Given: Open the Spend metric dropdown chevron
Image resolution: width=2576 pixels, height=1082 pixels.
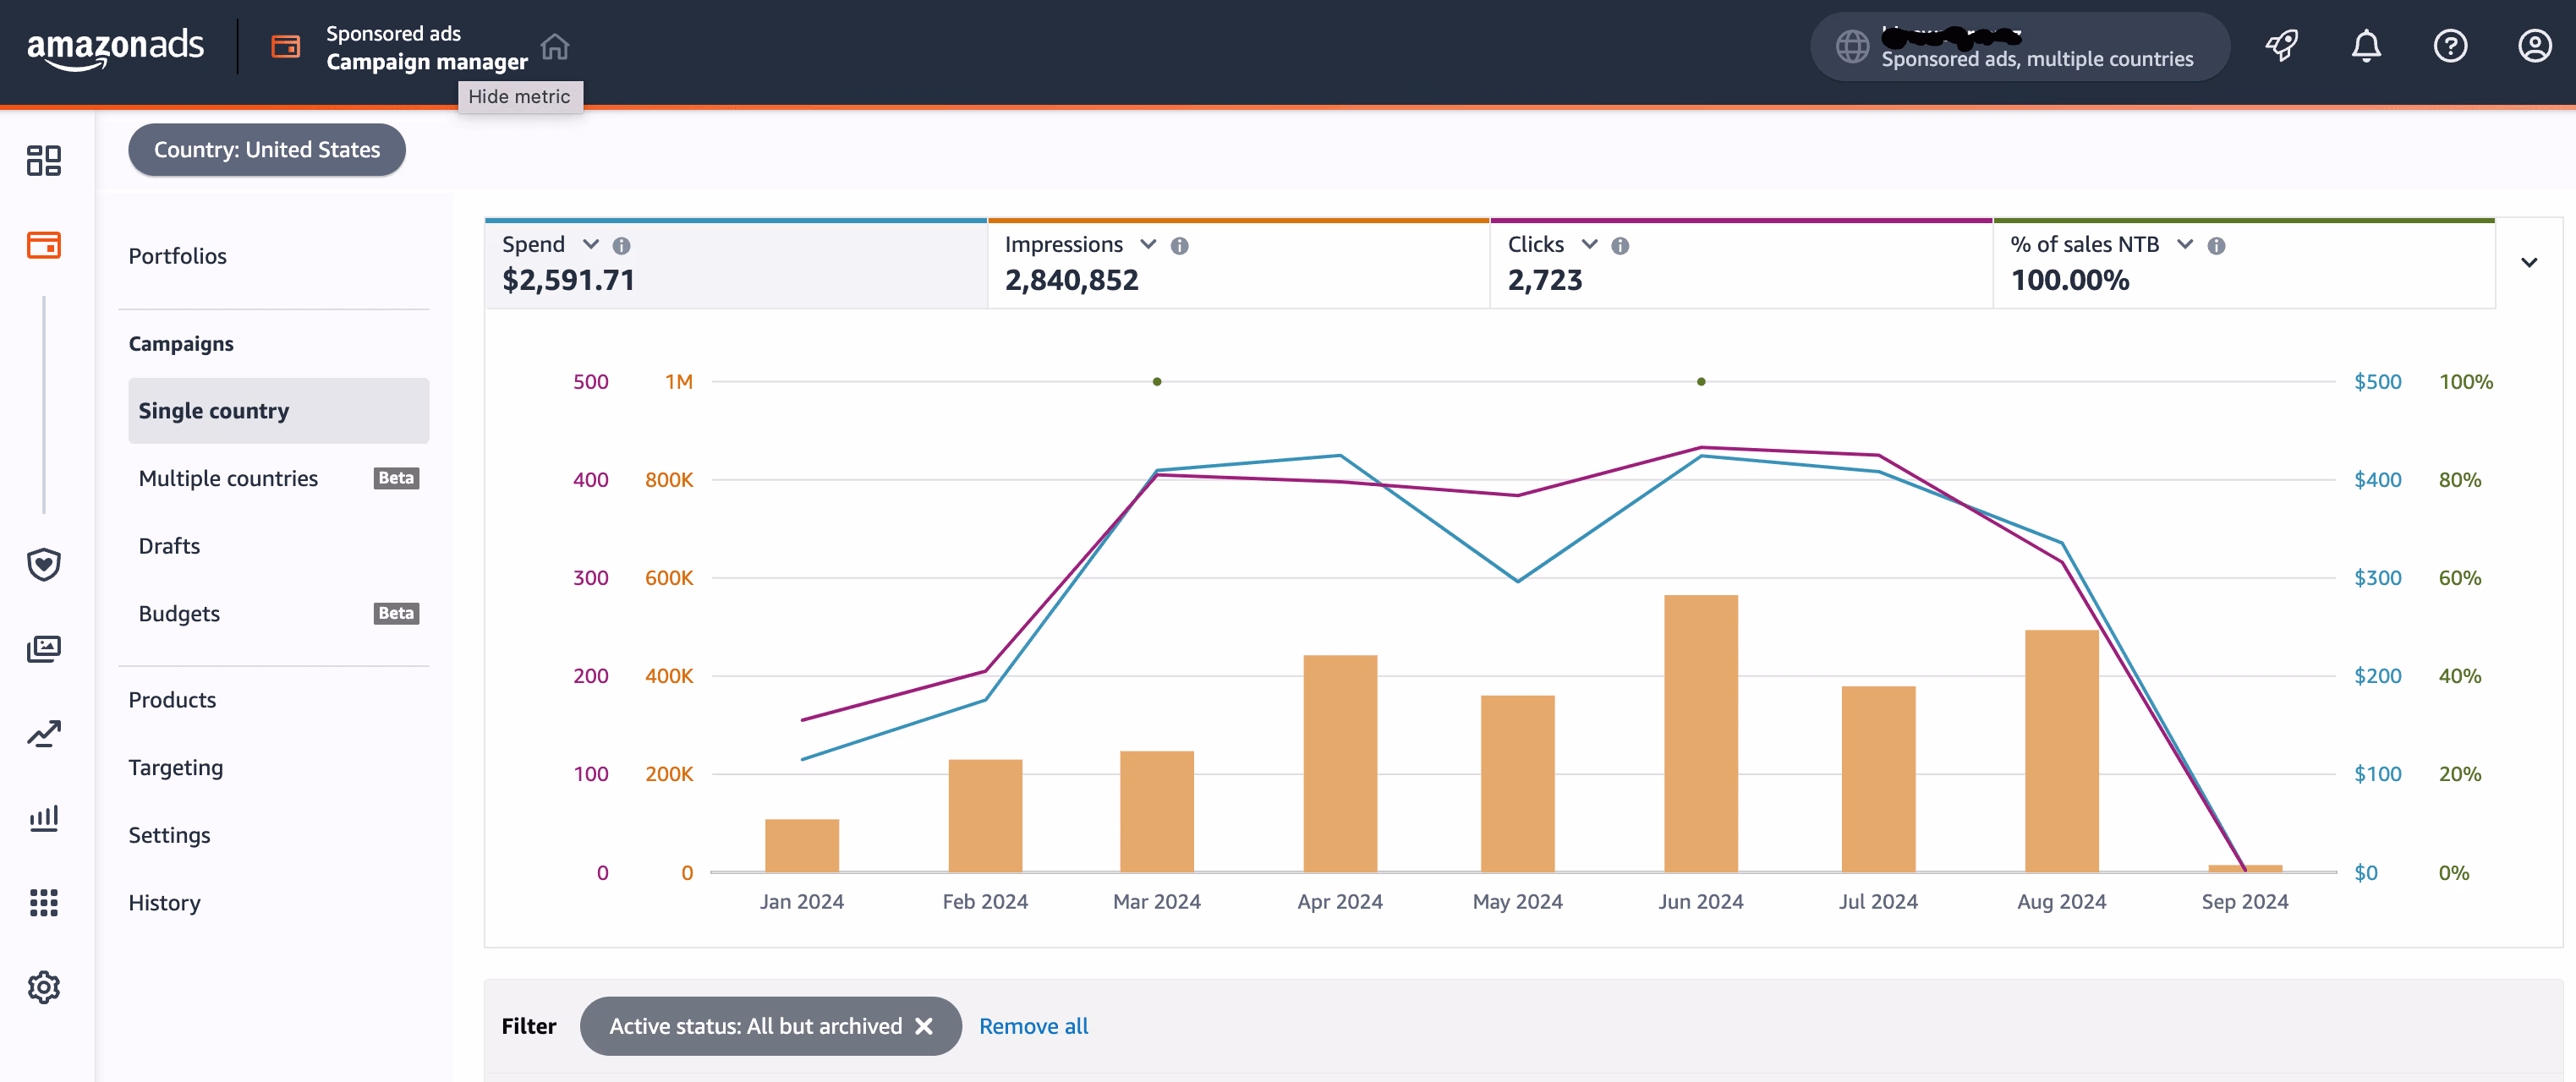Looking at the screenshot, I should pos(591,245).
